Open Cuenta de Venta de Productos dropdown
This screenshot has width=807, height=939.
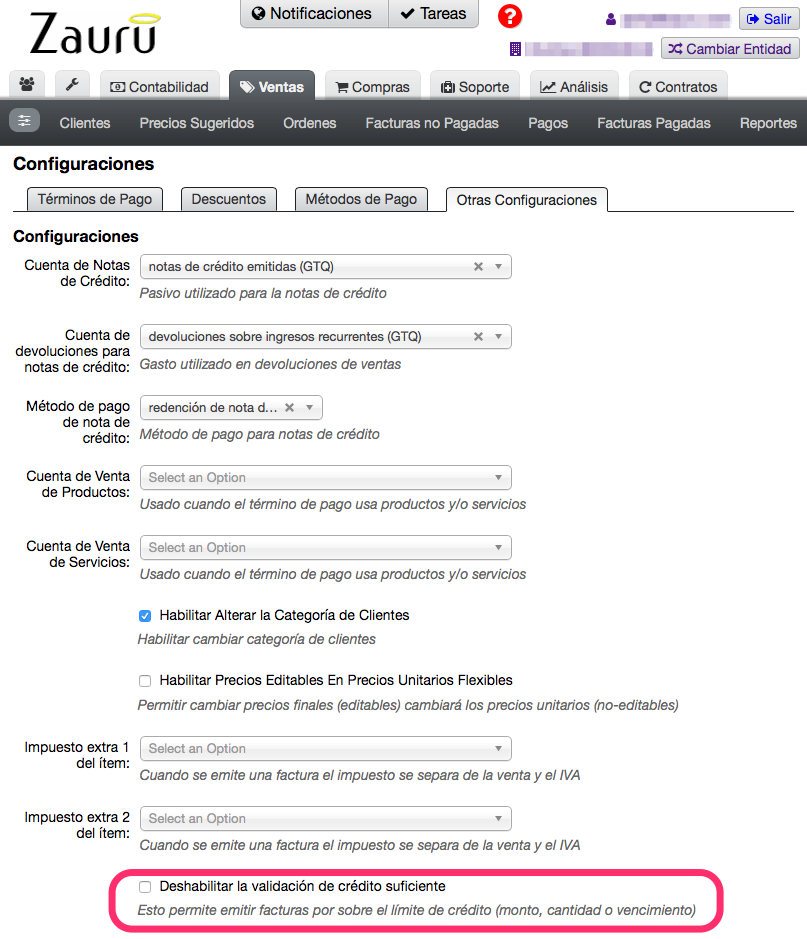click(326, 477)
